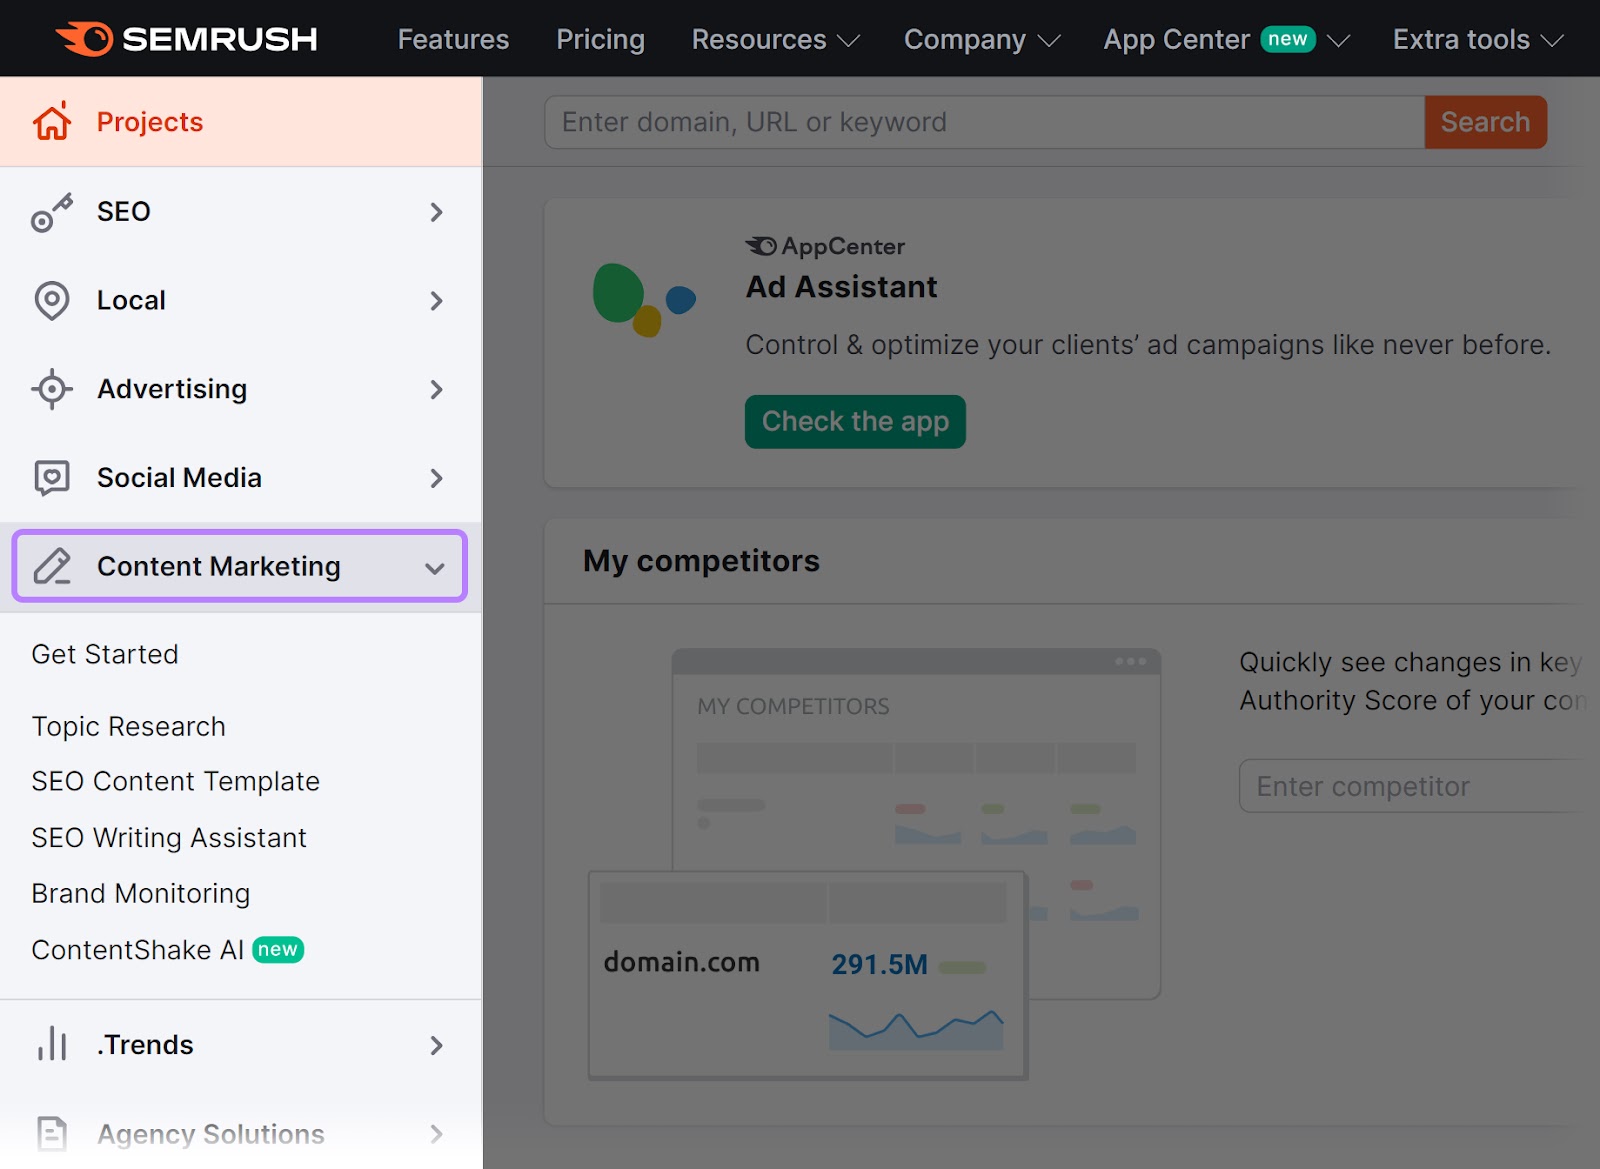Viewport: 1600px width, 1169px height.
Task: Click the green new badge near ContentShake AI
Action: tap(279, 950)
